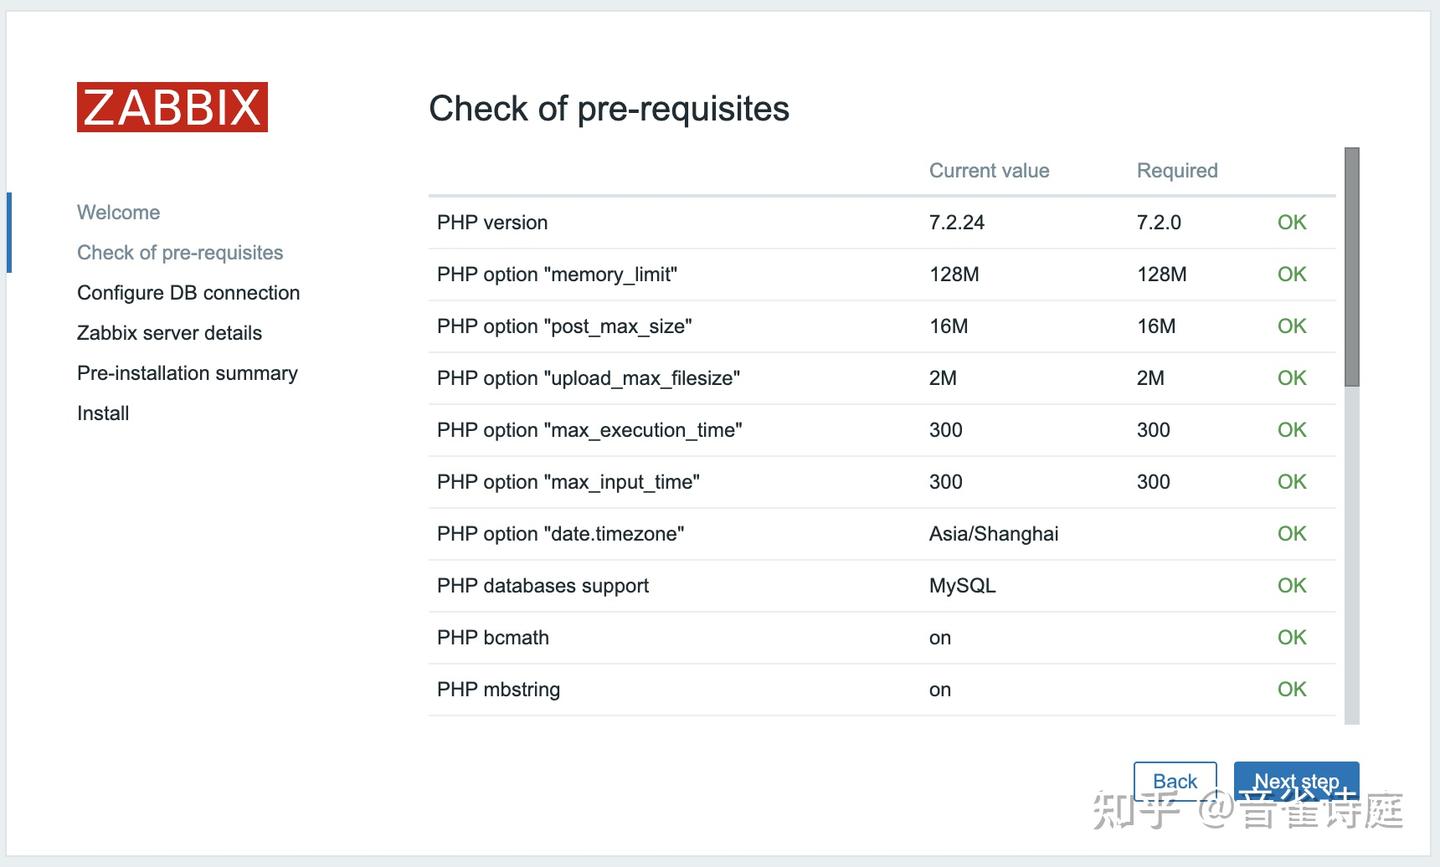Click the green OK status for PHP version
This screenshot has height=867, width=1440.
(1291, 222)
